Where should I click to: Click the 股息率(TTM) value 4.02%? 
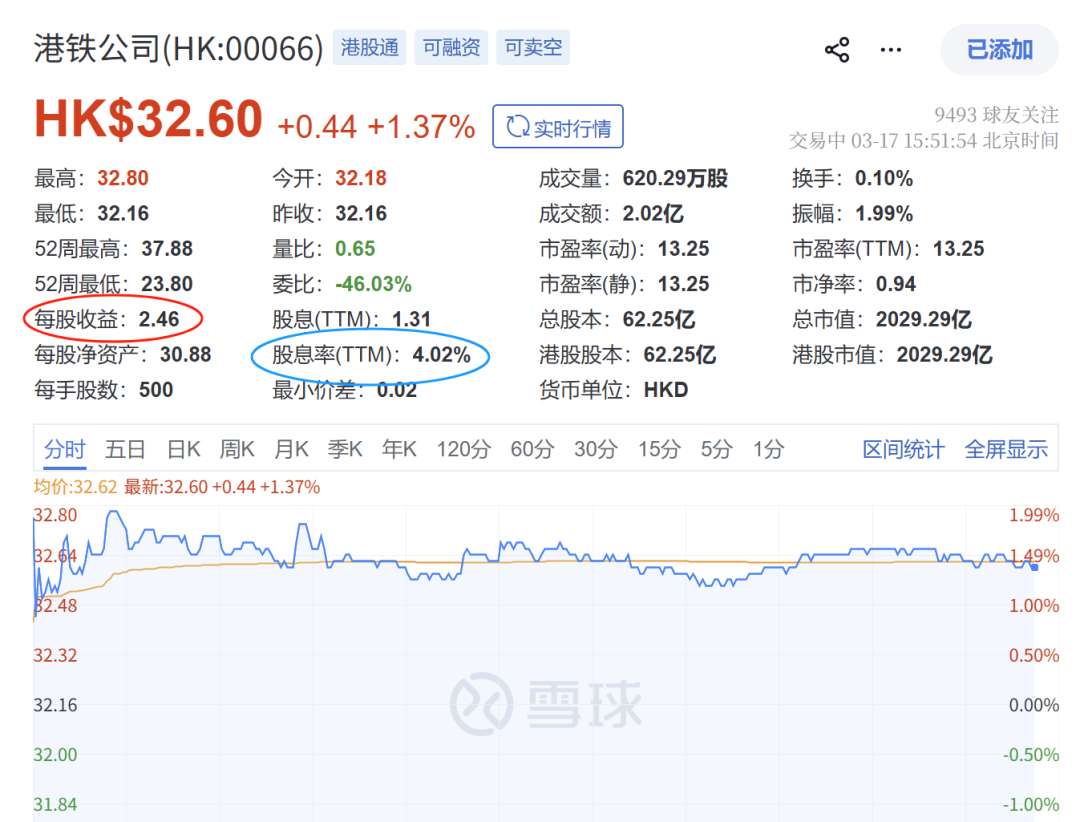(x=442, y=355)
